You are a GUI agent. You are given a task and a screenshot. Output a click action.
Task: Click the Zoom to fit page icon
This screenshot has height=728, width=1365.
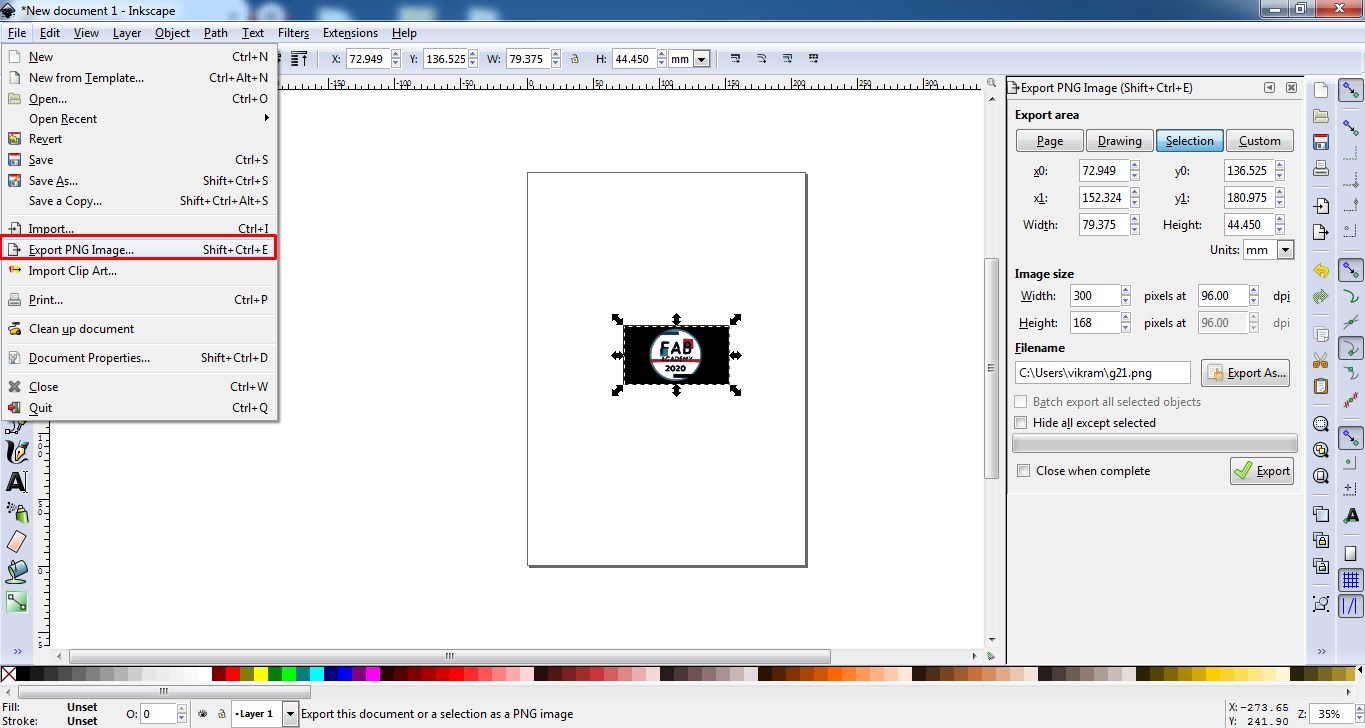pyautogui.click(x=1321, y=476)
